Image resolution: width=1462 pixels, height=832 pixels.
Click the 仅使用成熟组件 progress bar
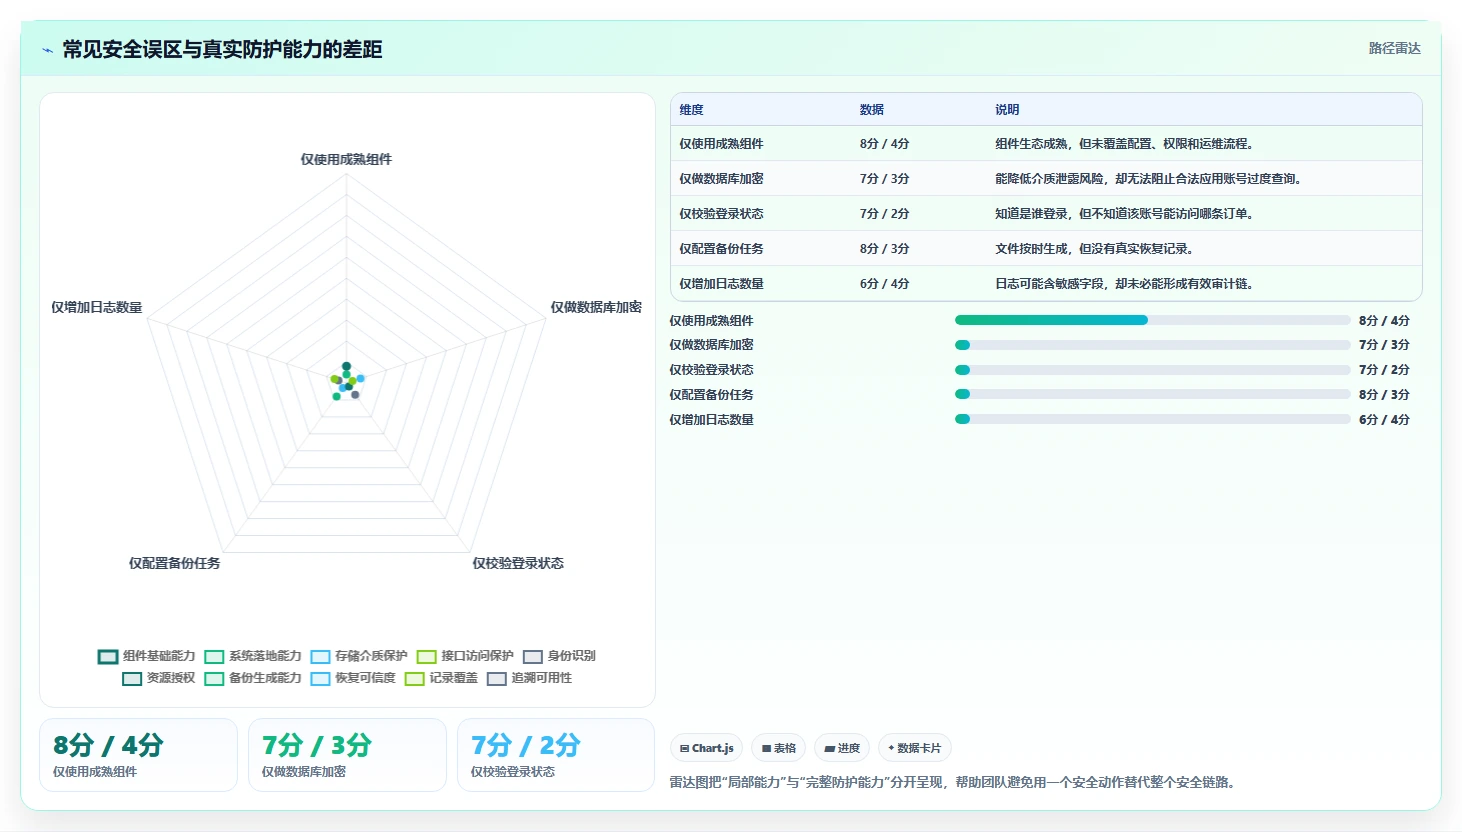click(1152, 320)
